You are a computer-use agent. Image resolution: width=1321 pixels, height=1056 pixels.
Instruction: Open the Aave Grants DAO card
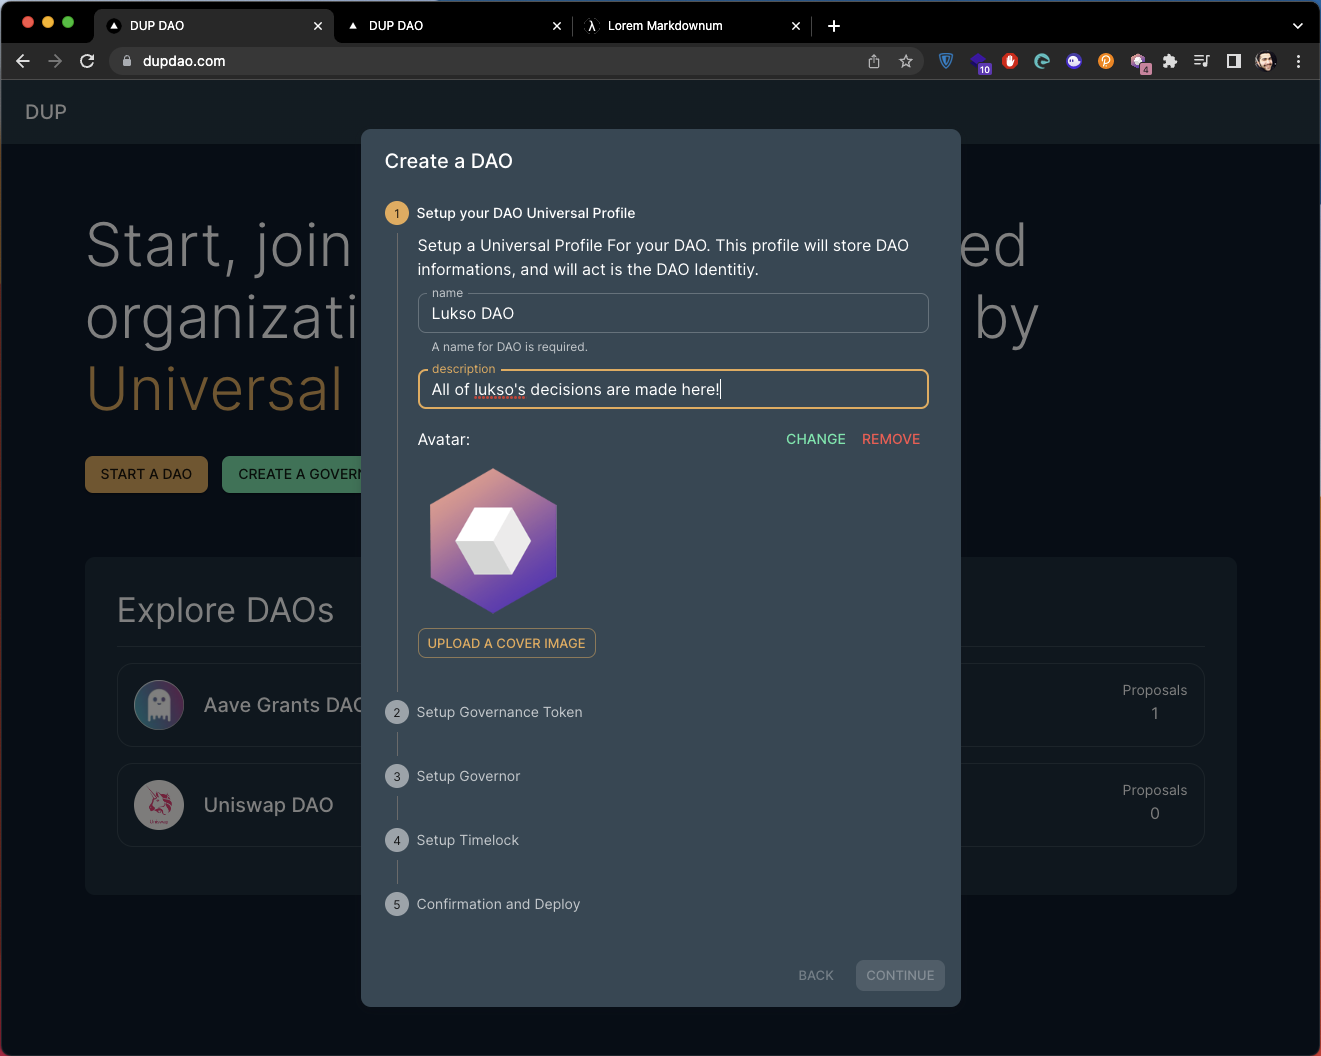[x=239, y=705]
